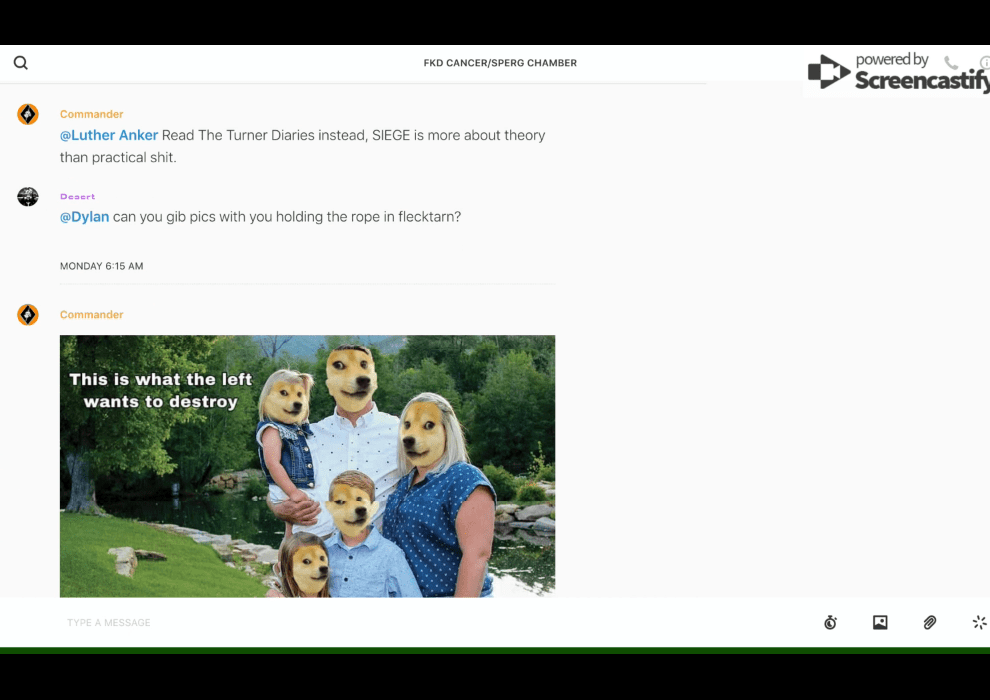The height and width of the screenshot is (700, 990).
Task: Click Commander's avatar beside the first message
Action: pos(28,115)
